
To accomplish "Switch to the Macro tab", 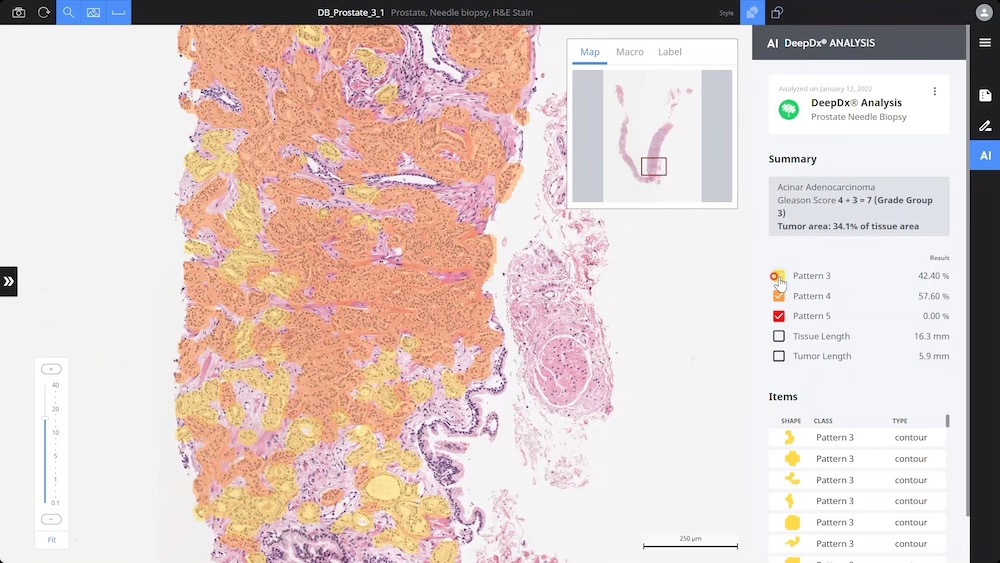I will pyautogui.click(x=629, y=52).
